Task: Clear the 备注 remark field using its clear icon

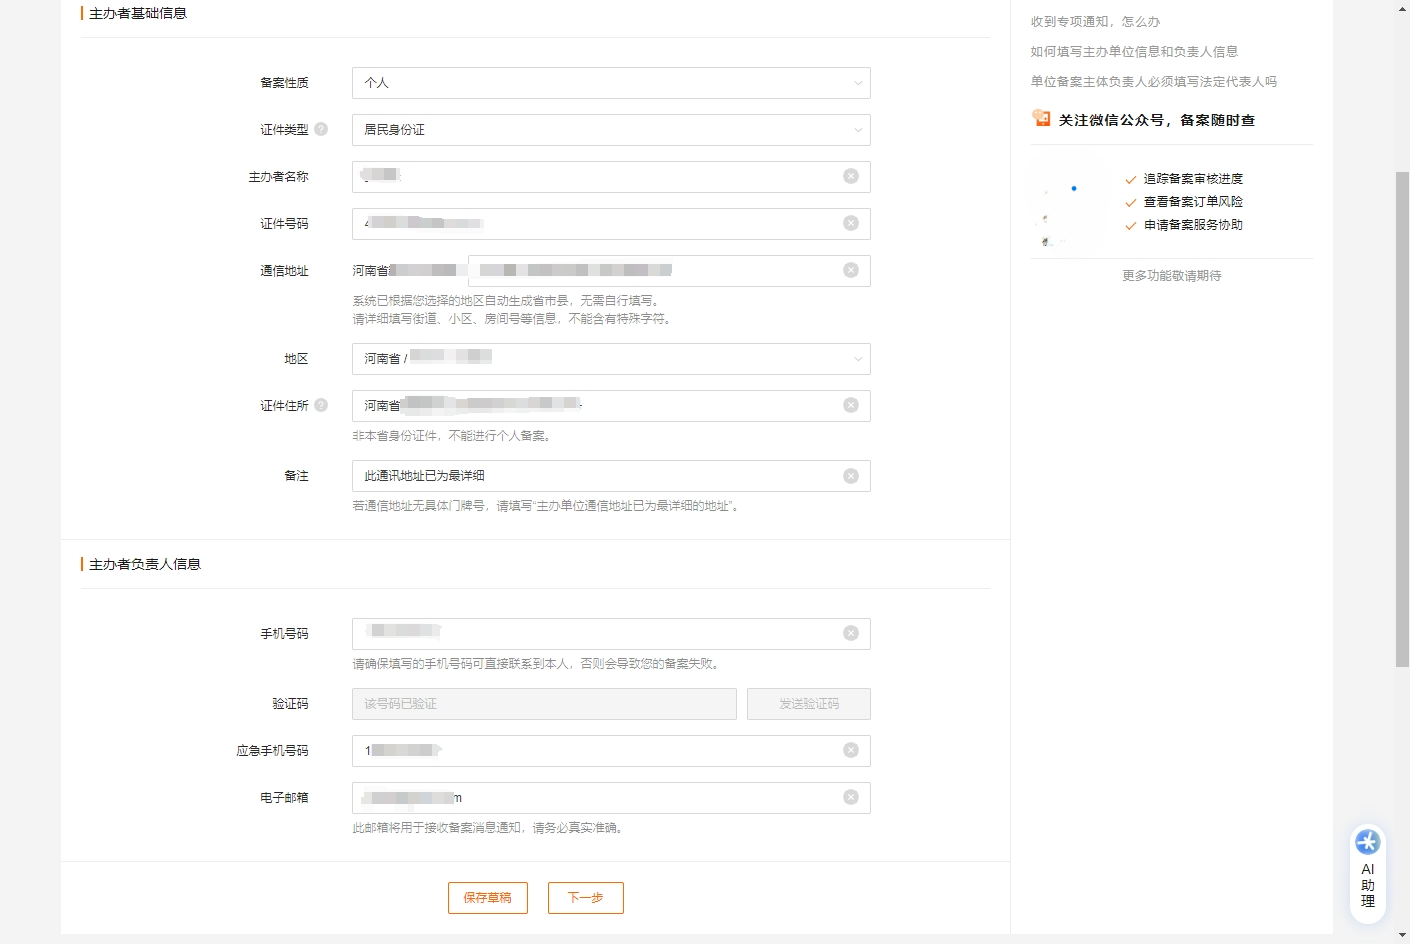Action: 851,475
